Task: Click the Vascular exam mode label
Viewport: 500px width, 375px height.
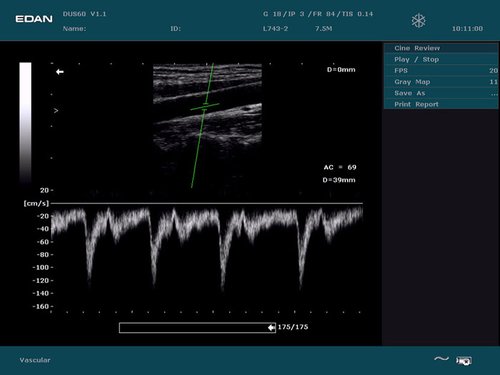Action: (x=35, y=360)
